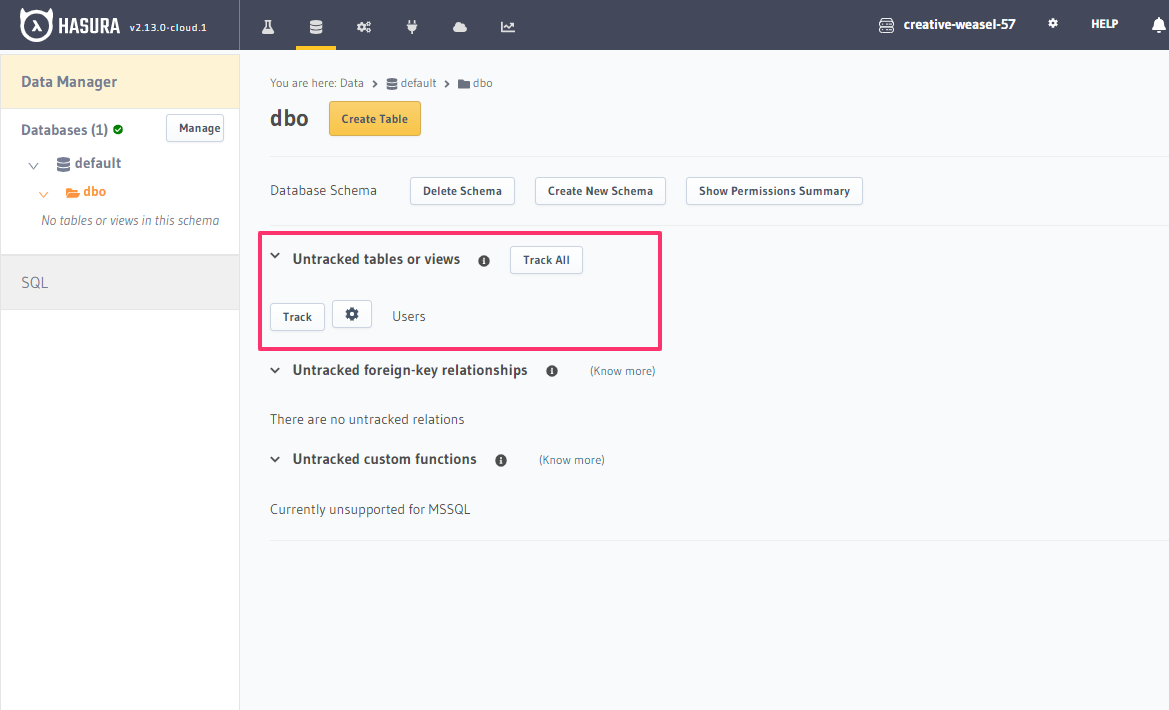The width and height of the screenshot is (1169, 710).
Task: Click the Create Table button
Action: 375,119
